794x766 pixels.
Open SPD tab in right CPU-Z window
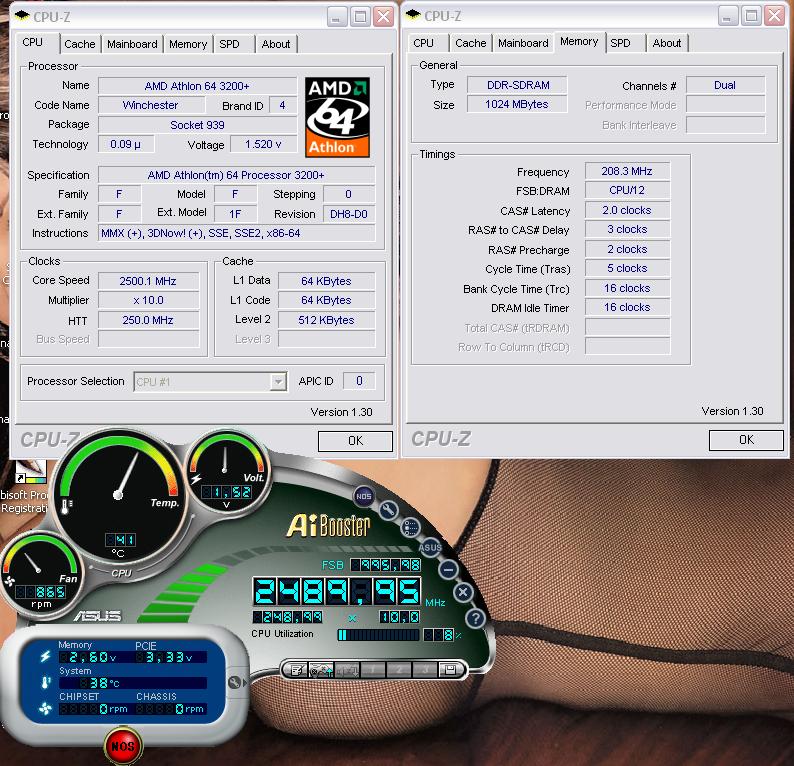point(620,43)
